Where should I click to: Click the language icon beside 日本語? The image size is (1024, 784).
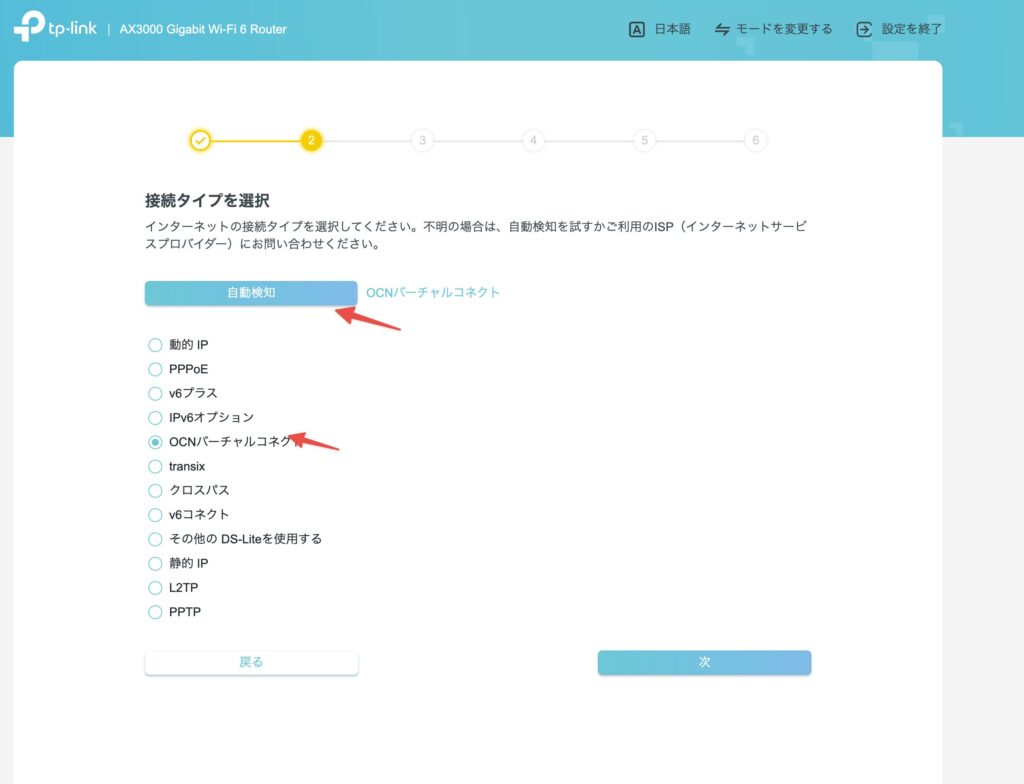[x=636, y=29]
